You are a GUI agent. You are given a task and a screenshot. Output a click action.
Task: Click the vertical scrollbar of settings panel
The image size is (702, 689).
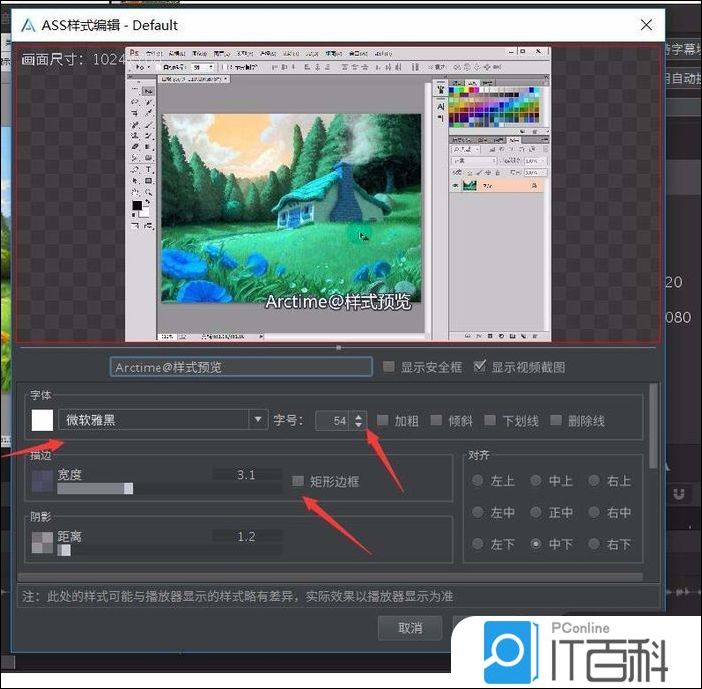pos(653,425)
